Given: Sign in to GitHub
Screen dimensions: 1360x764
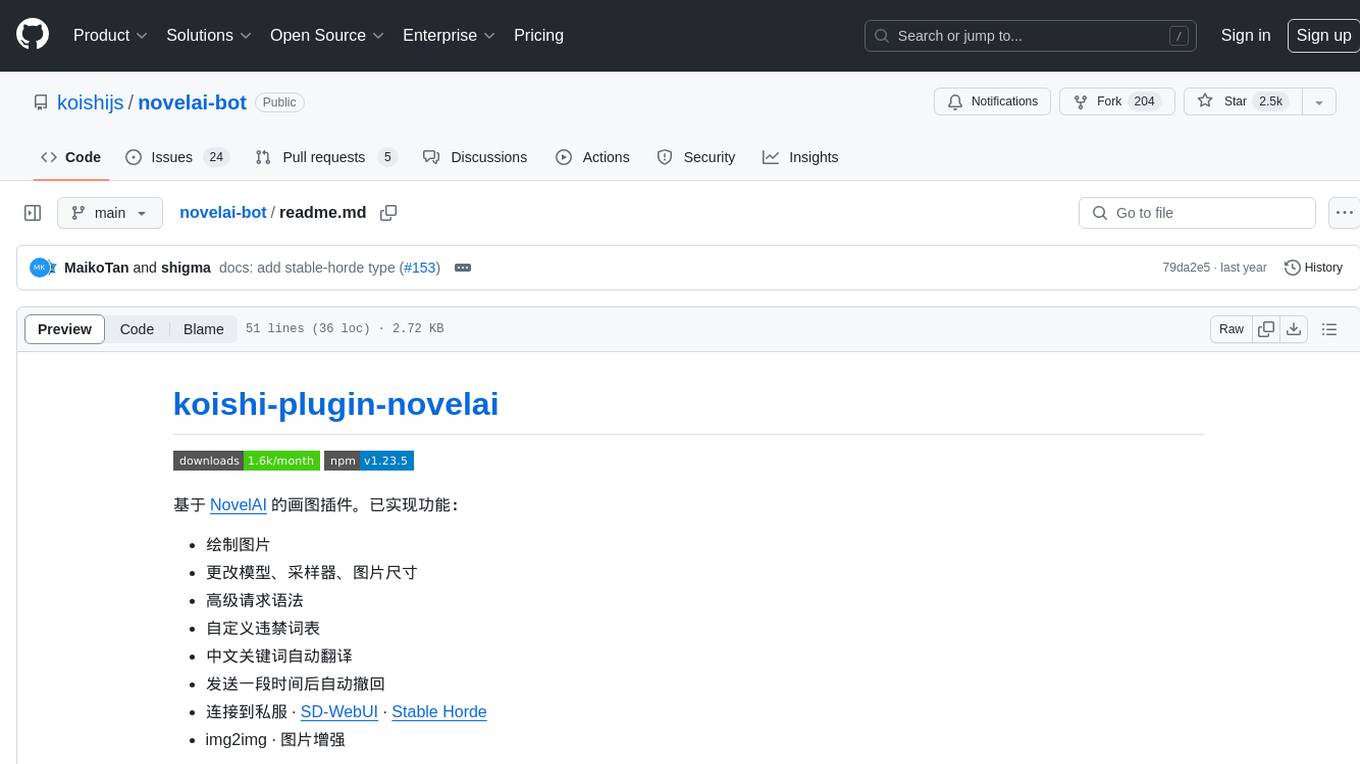Looking at the screenshot, I should [1245, 35].
